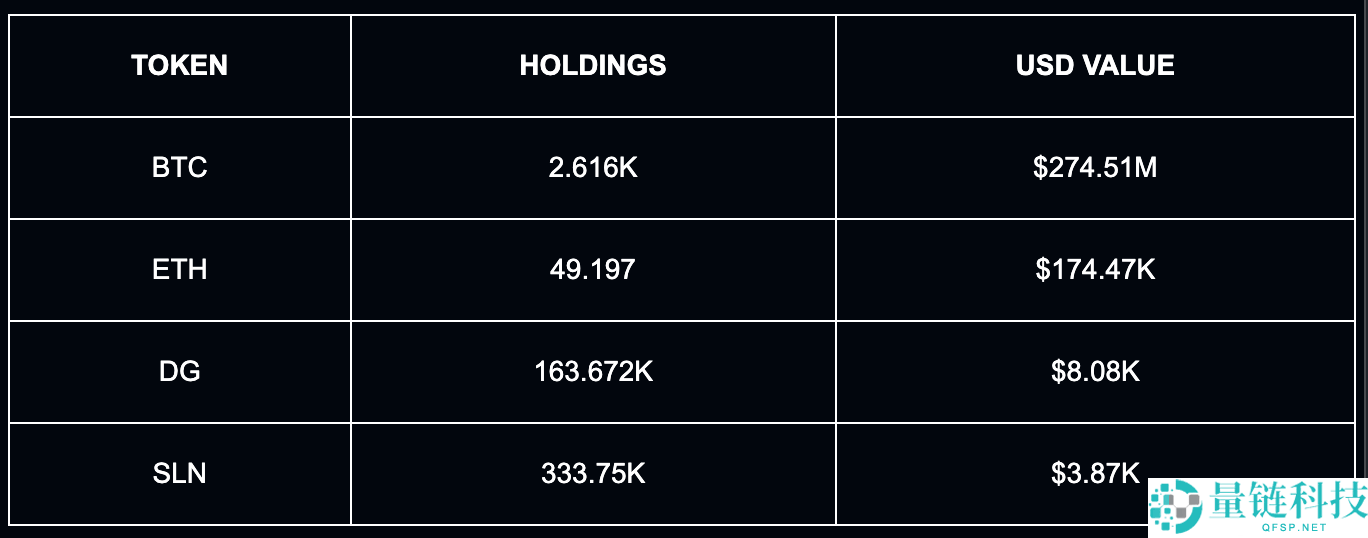This screenshot has width=1368, height=538.
Task: Click the $3.87K USD value
Action: [1095, 473]
